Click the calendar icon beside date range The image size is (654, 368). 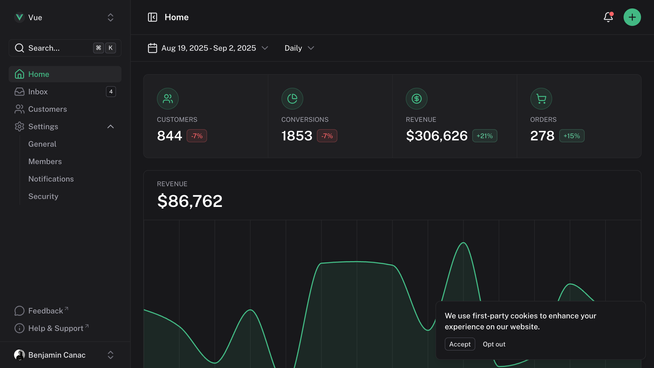pos(152,48)
